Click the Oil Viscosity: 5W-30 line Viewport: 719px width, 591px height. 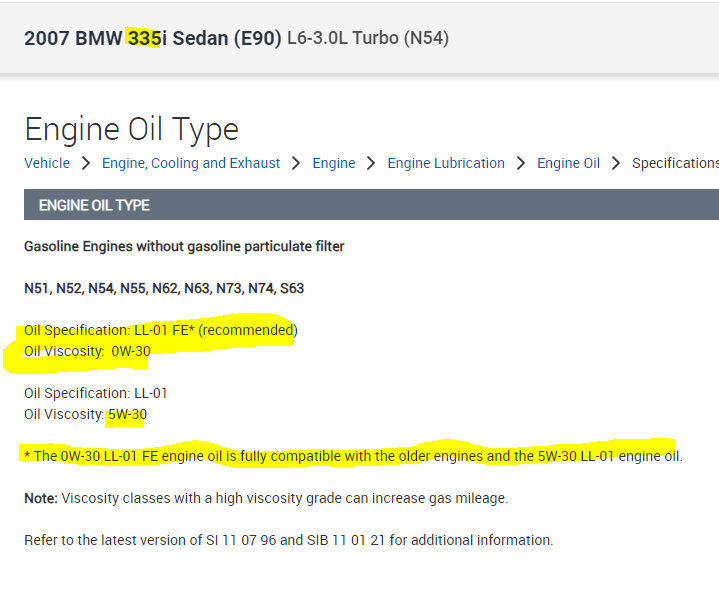click(86, 414)
